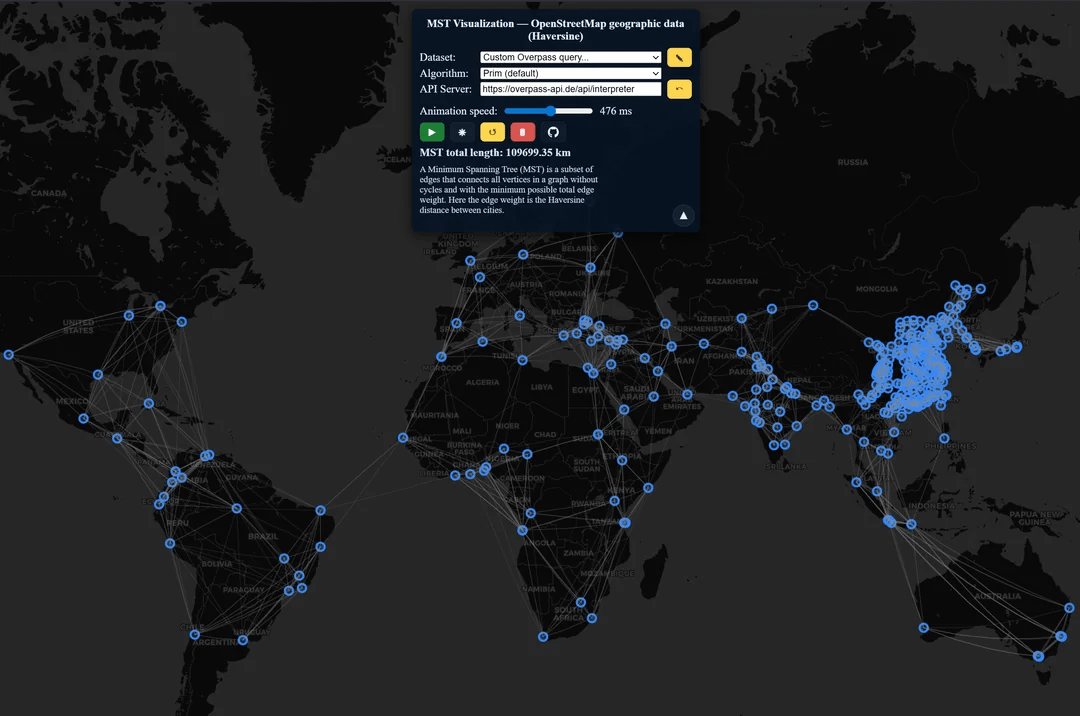Click into the API Server URL field
Screen dimensions: 1080x716
pyautogui.click(x=570, y=89)
